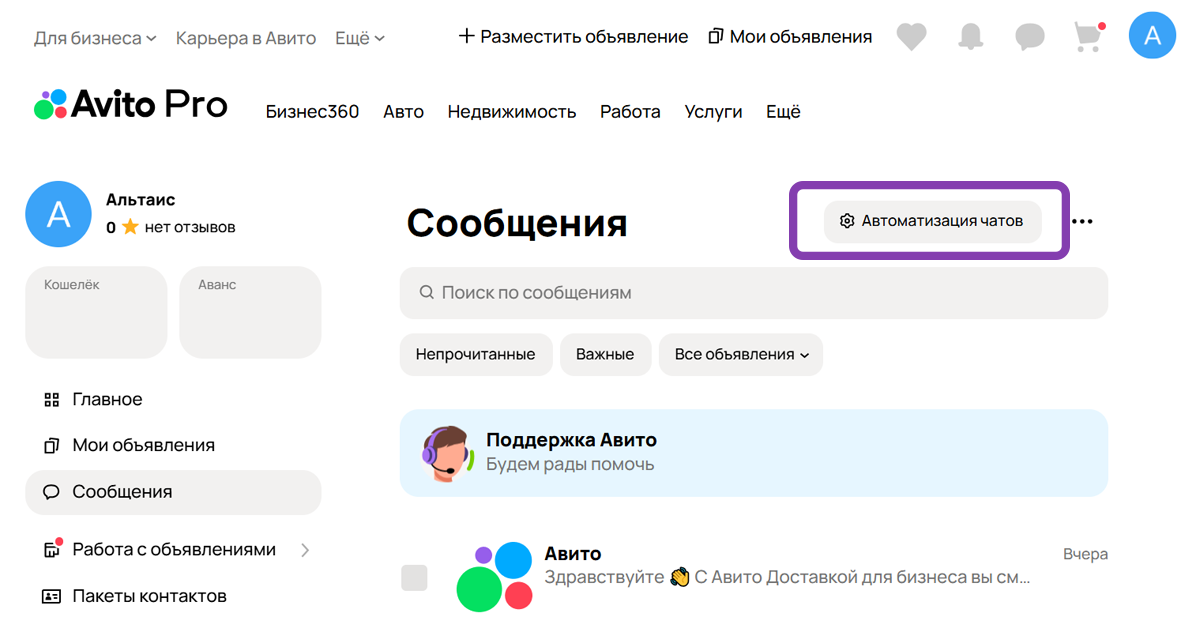Open messages via the chat bubble icon

(x=1028, y=35)
